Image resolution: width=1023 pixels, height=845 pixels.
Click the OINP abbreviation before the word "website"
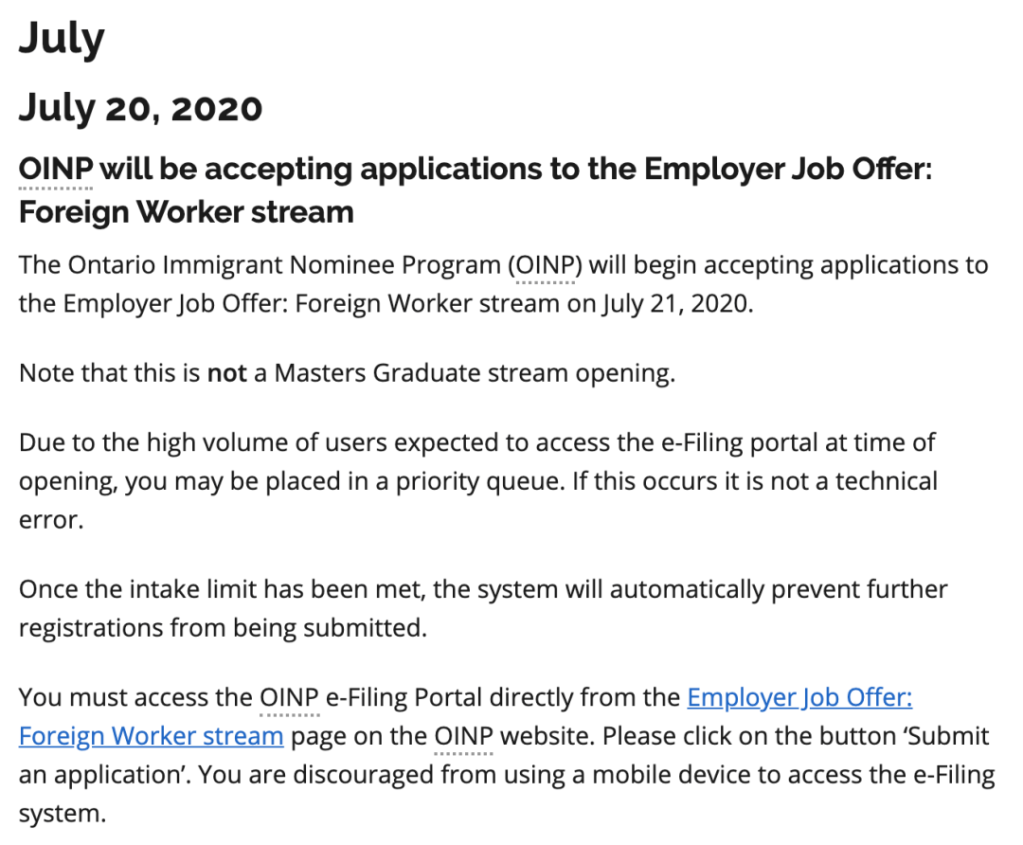(x=464, y=737)
